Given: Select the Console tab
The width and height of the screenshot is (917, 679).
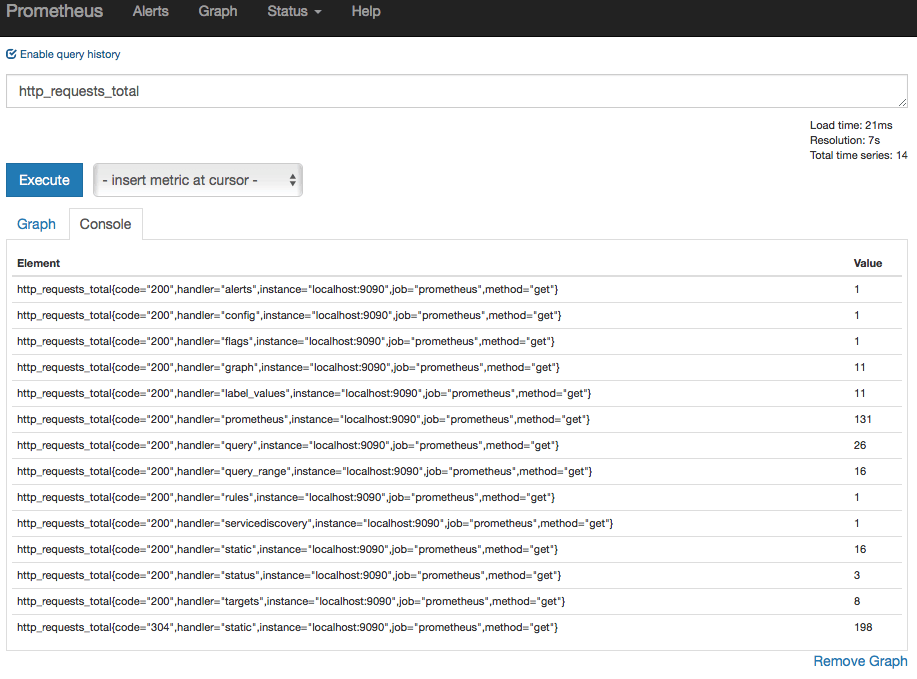Looking at the screenshot, I should click(105, 224).
